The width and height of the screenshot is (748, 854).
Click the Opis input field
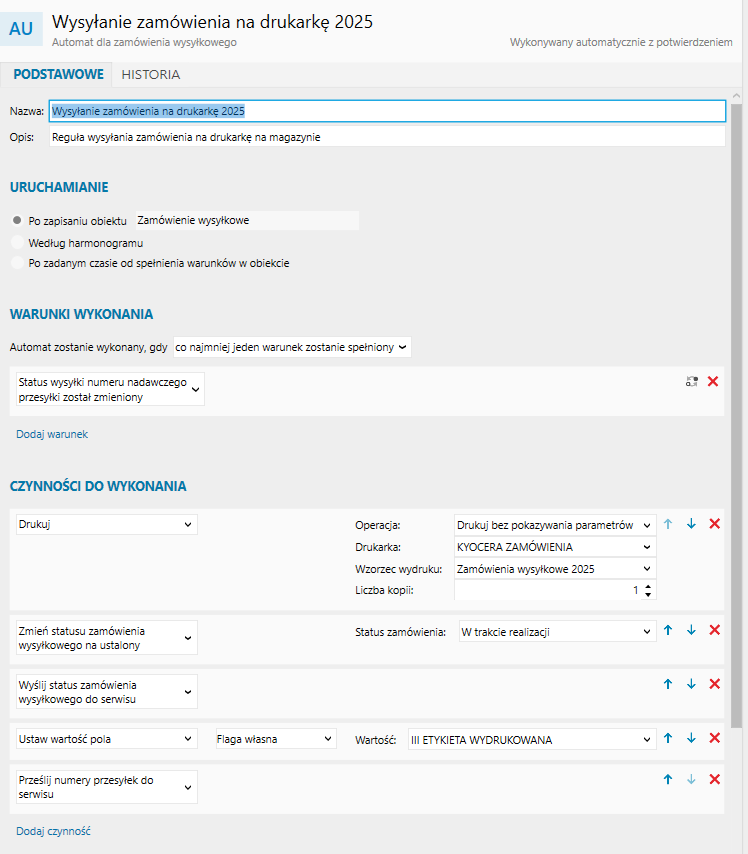(387, 137)
